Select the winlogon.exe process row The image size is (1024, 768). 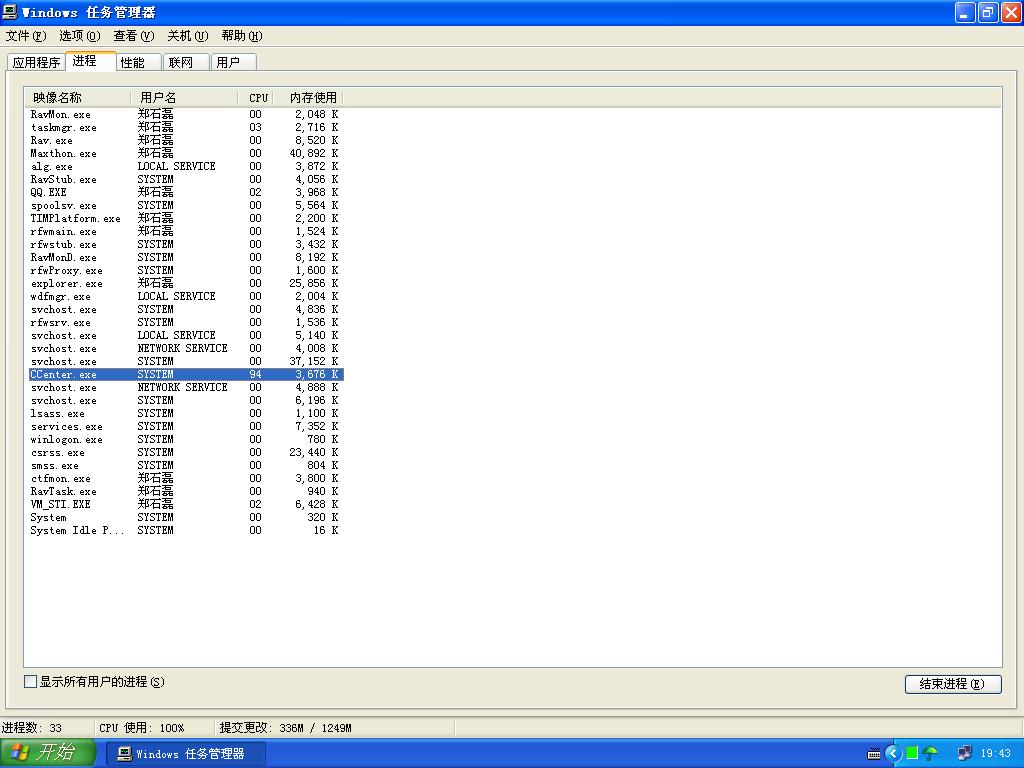tap(185, 440)
